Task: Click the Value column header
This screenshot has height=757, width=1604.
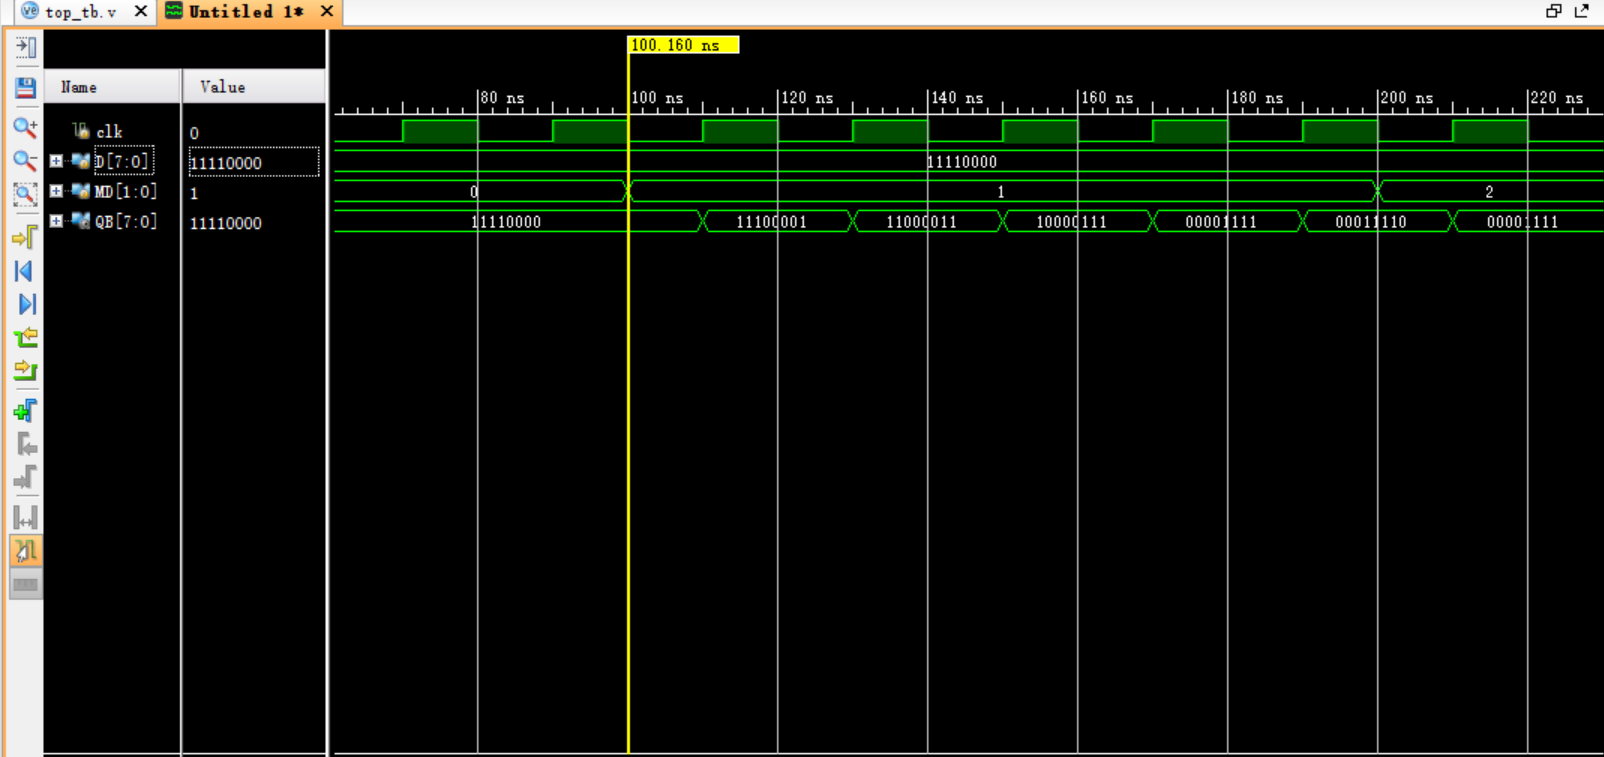Action: pos(254,87)
